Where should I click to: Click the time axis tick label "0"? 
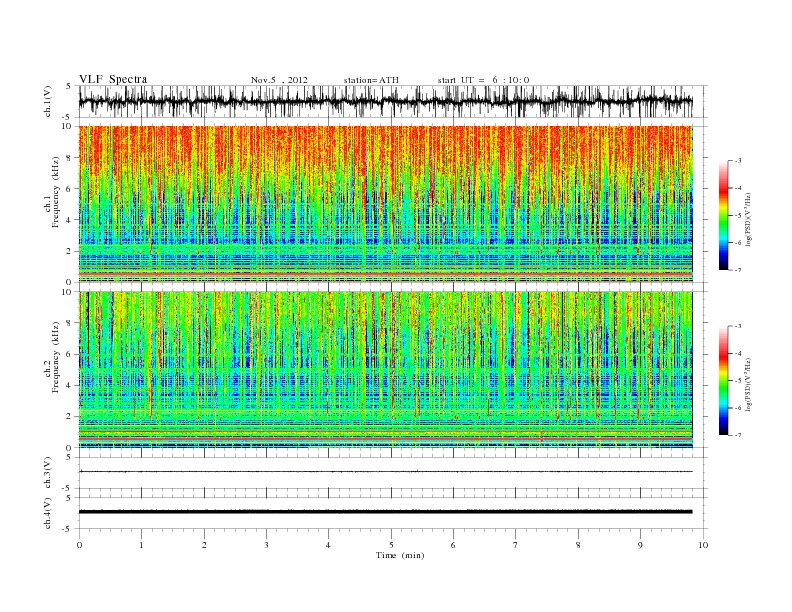[x=79, y=545]
